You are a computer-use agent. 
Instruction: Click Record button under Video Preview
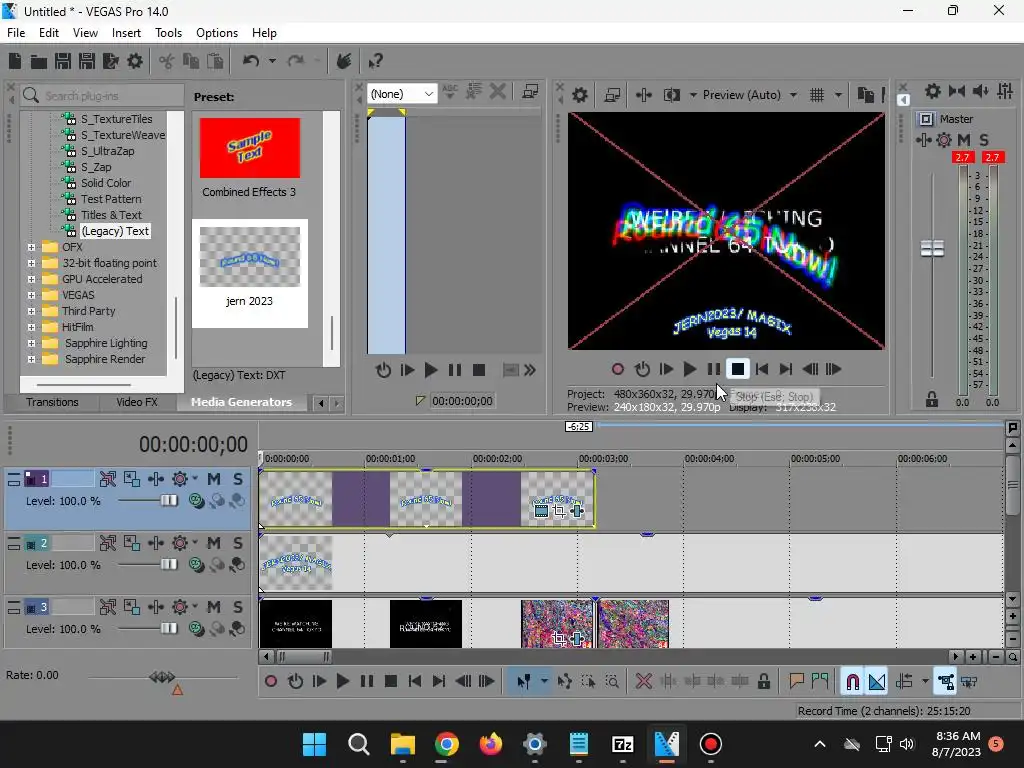(618, 370)
